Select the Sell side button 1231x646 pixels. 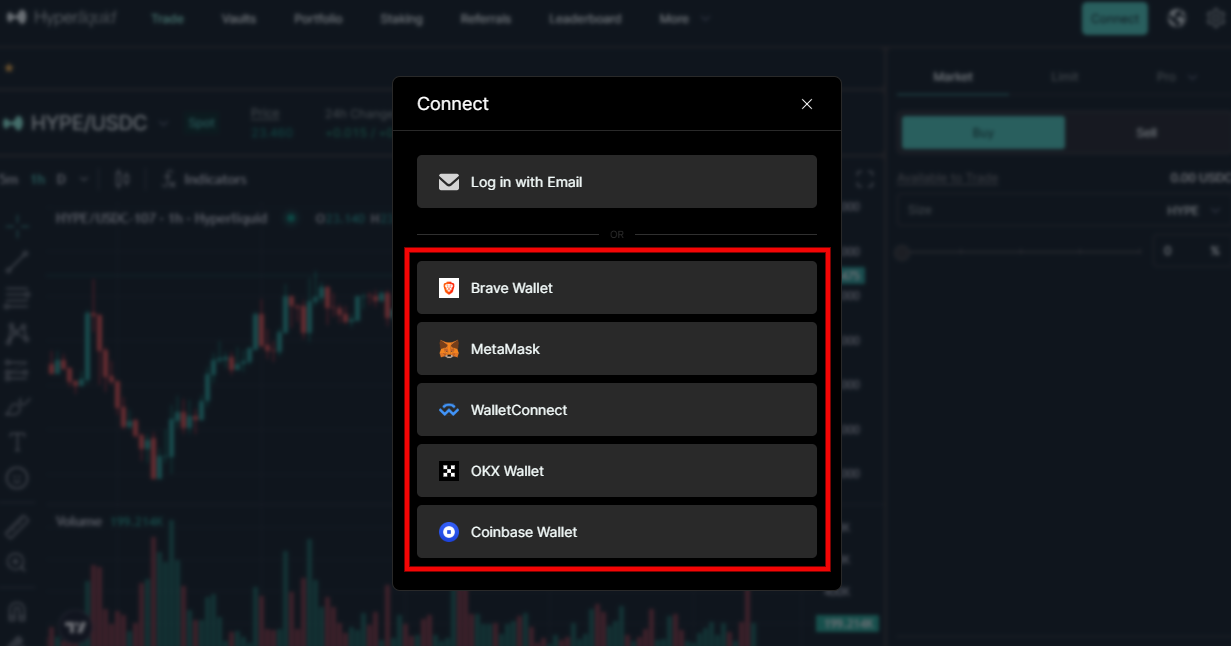pyautogui.click(x=1146, y=133)
